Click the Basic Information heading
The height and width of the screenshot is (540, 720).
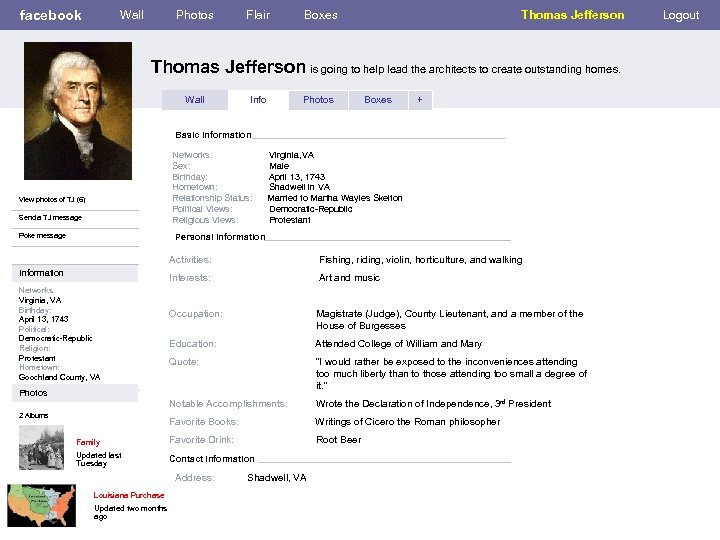coord(213,135)
